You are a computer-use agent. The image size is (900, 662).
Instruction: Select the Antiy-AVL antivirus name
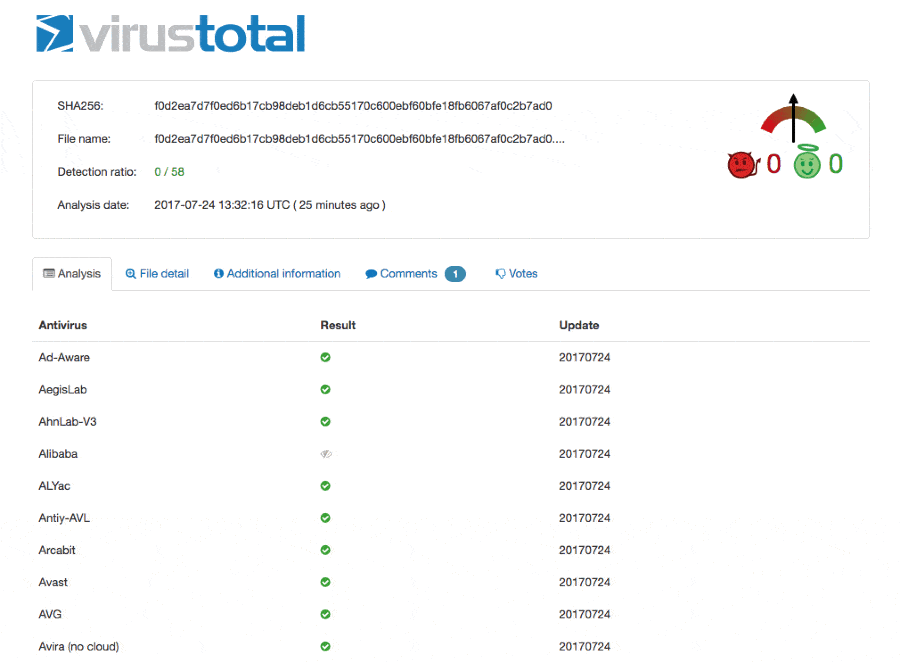point(64,518)
